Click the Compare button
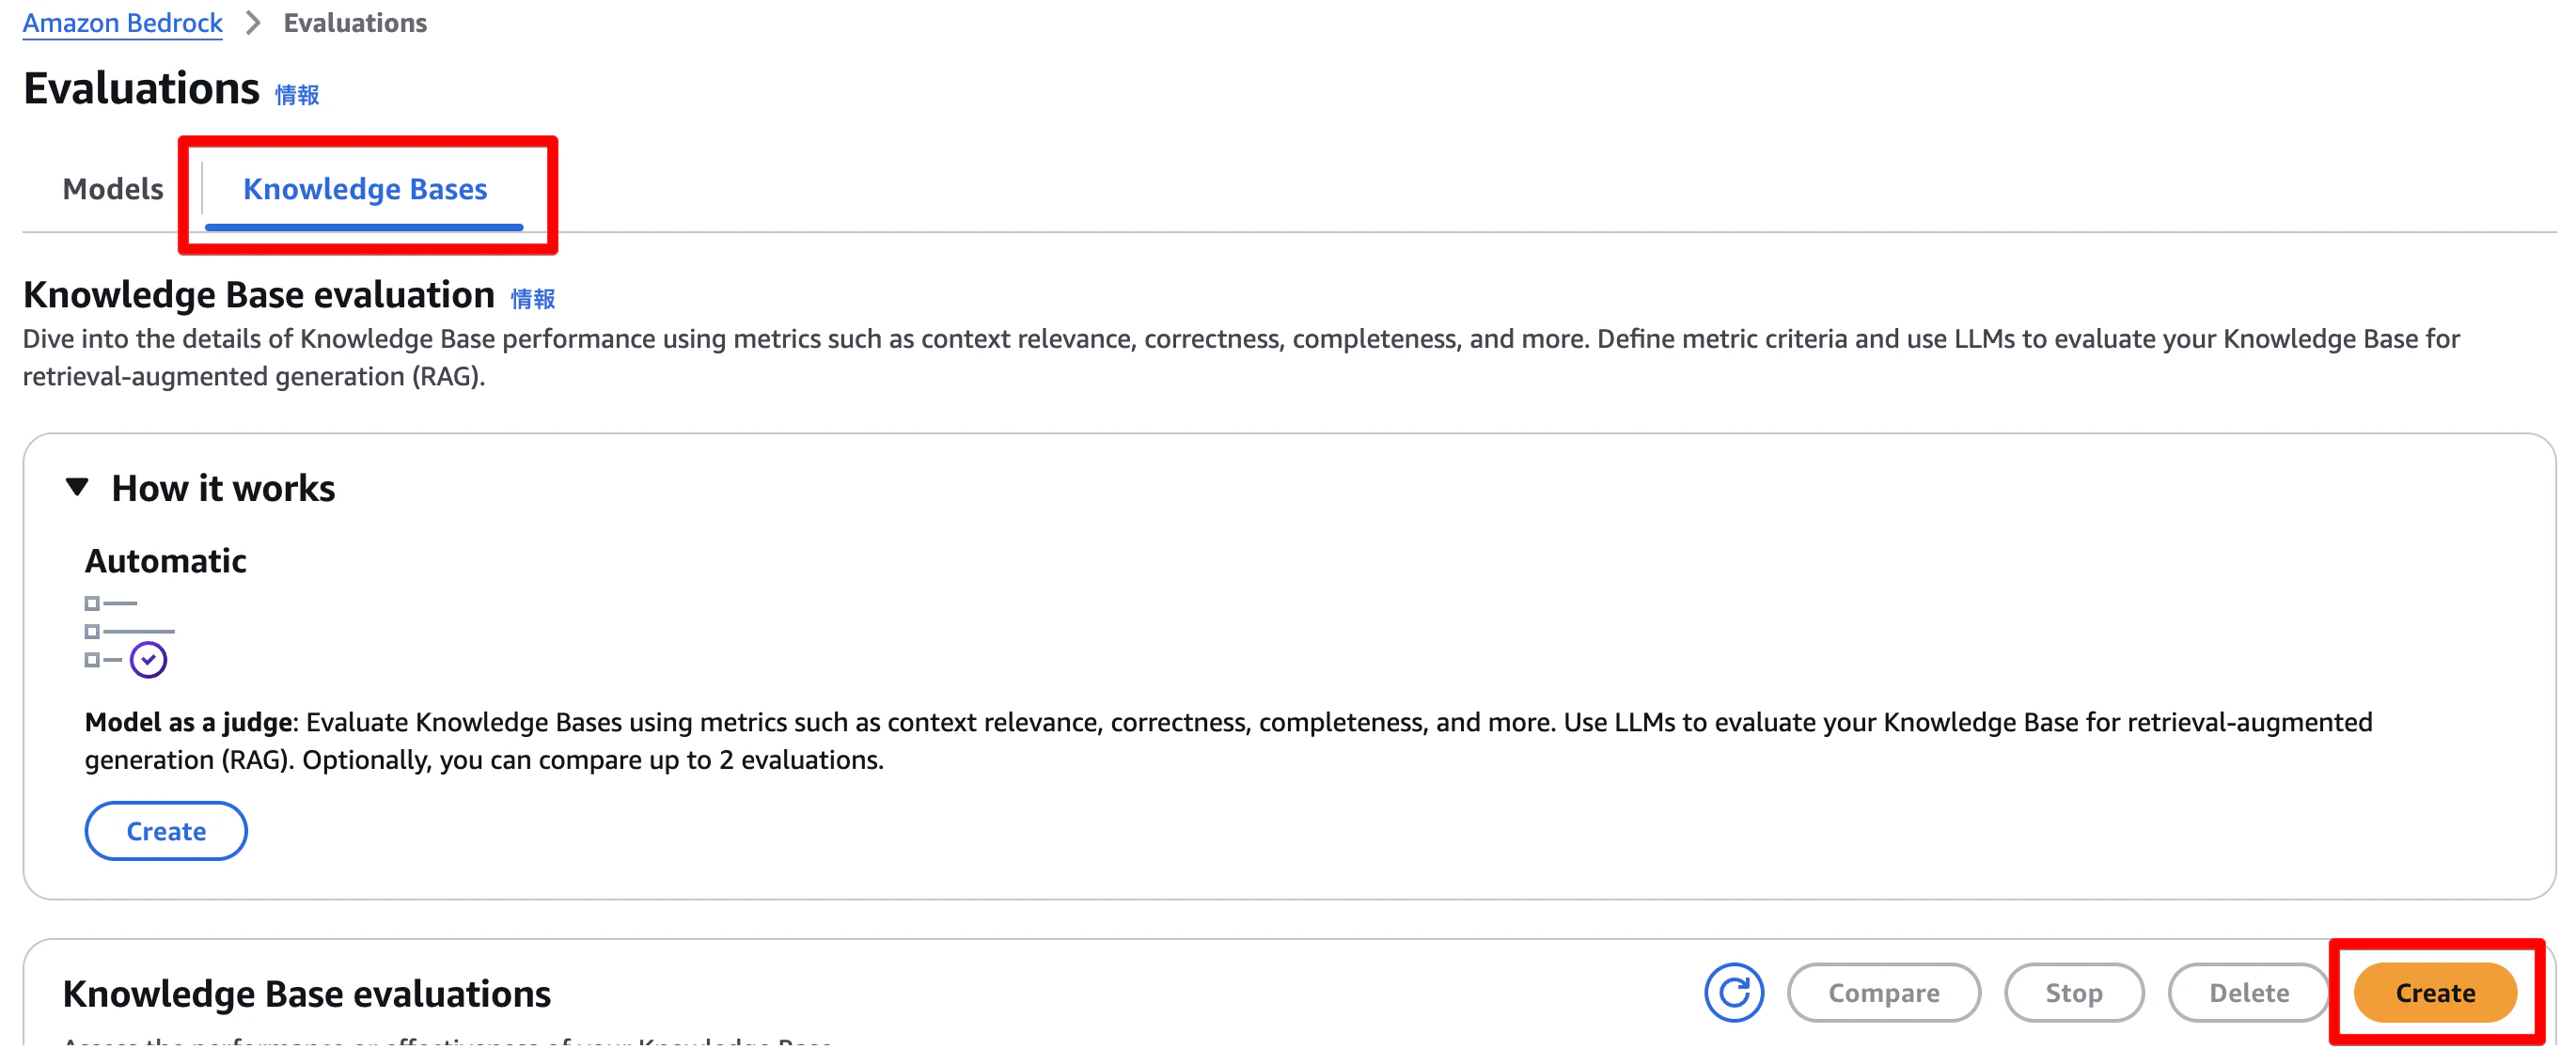The image size is (2576, 1049). pos(1883,992)
